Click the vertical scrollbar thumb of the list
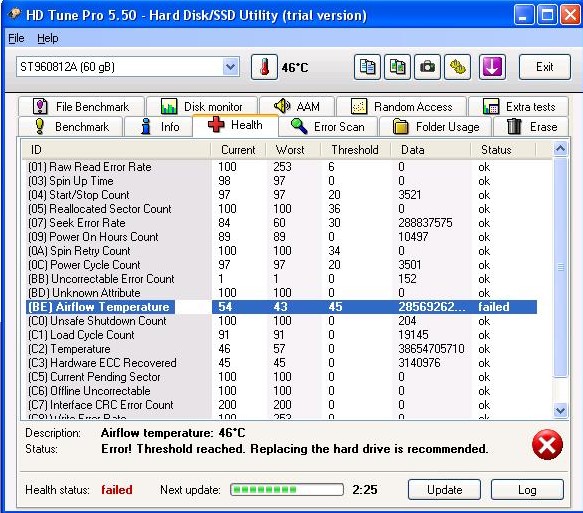Screen dimensions: 583x513 pos(560,267)
